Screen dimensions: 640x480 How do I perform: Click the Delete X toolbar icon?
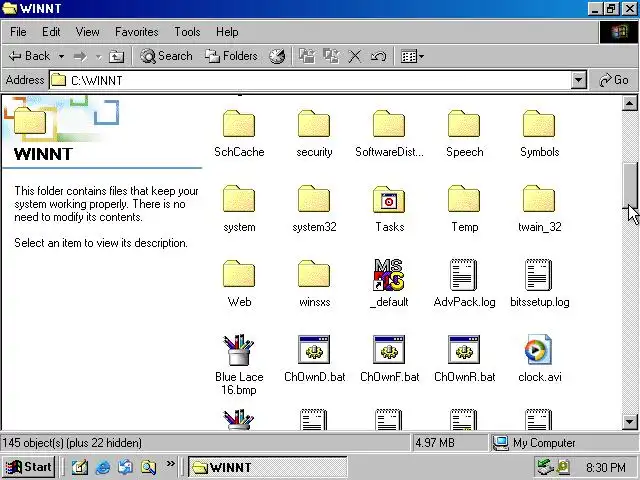(355, 56)
